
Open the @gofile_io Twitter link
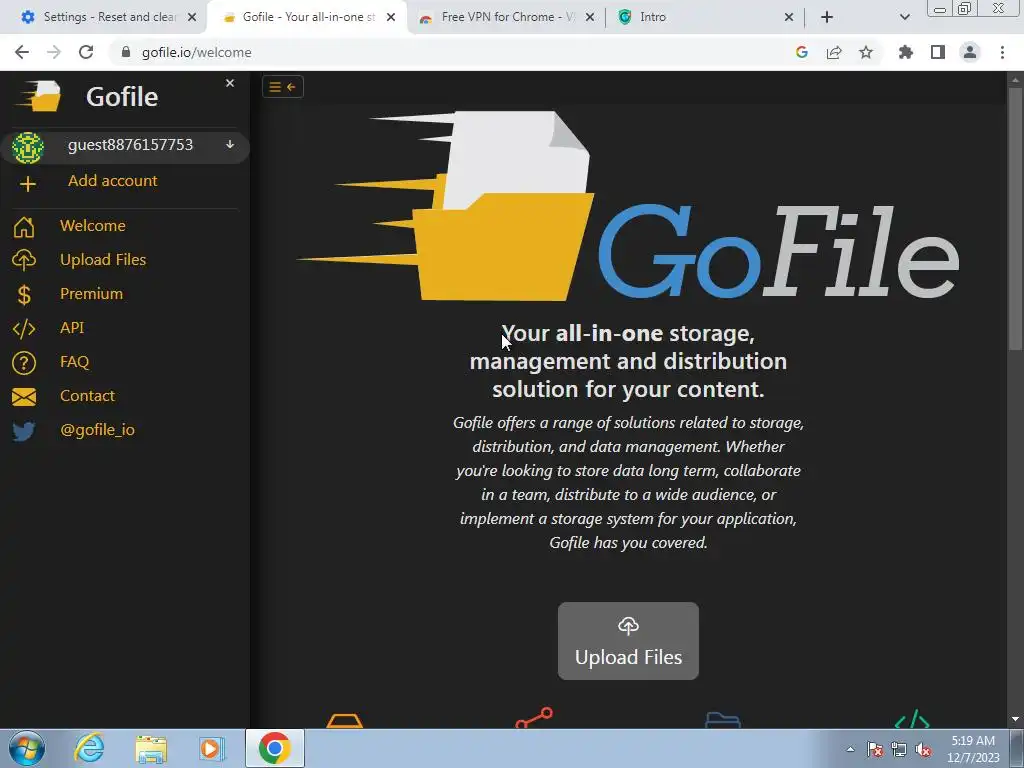pyautogui.click(x=97, y=430)
